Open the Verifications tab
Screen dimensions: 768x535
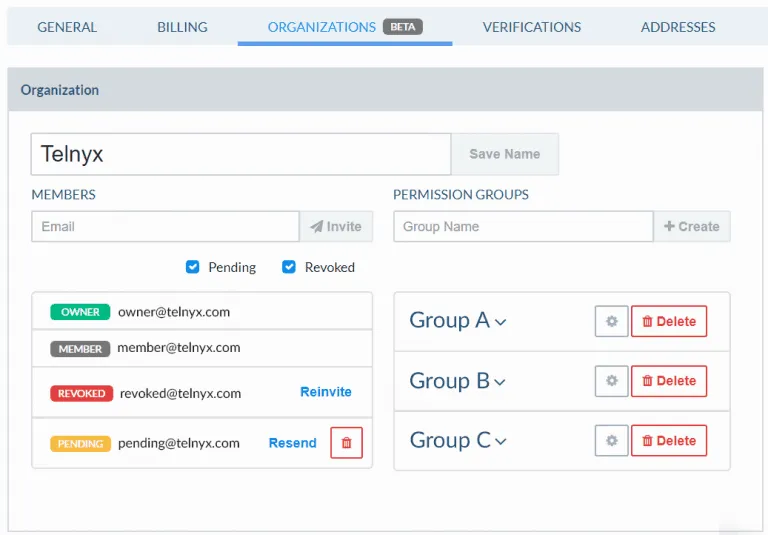[531, 27]
